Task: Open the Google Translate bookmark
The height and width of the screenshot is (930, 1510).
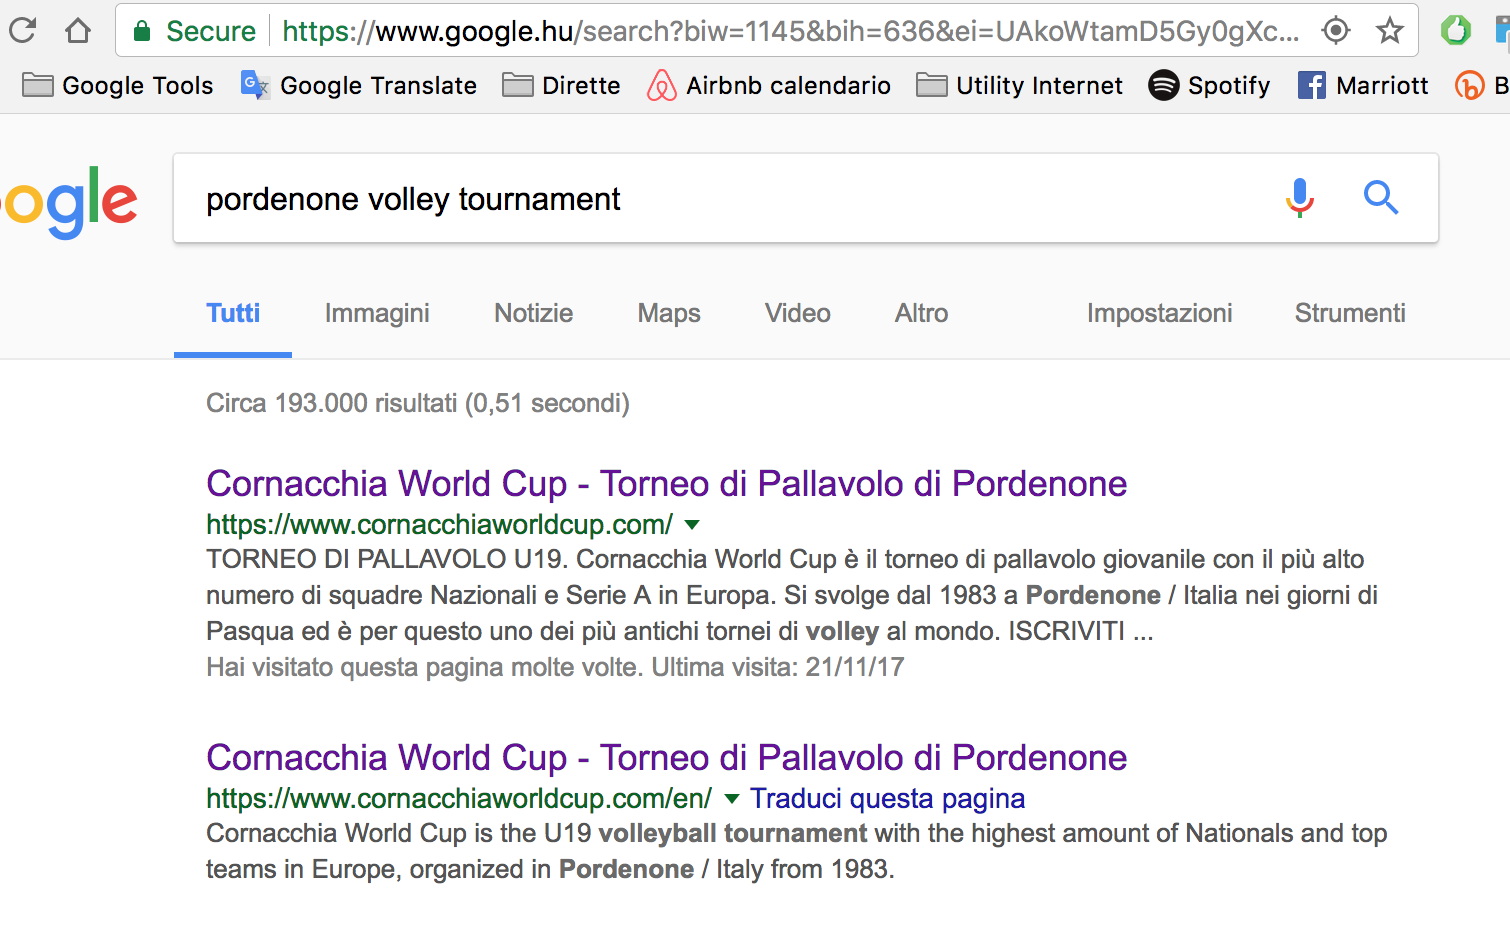Action: point(359,86)
